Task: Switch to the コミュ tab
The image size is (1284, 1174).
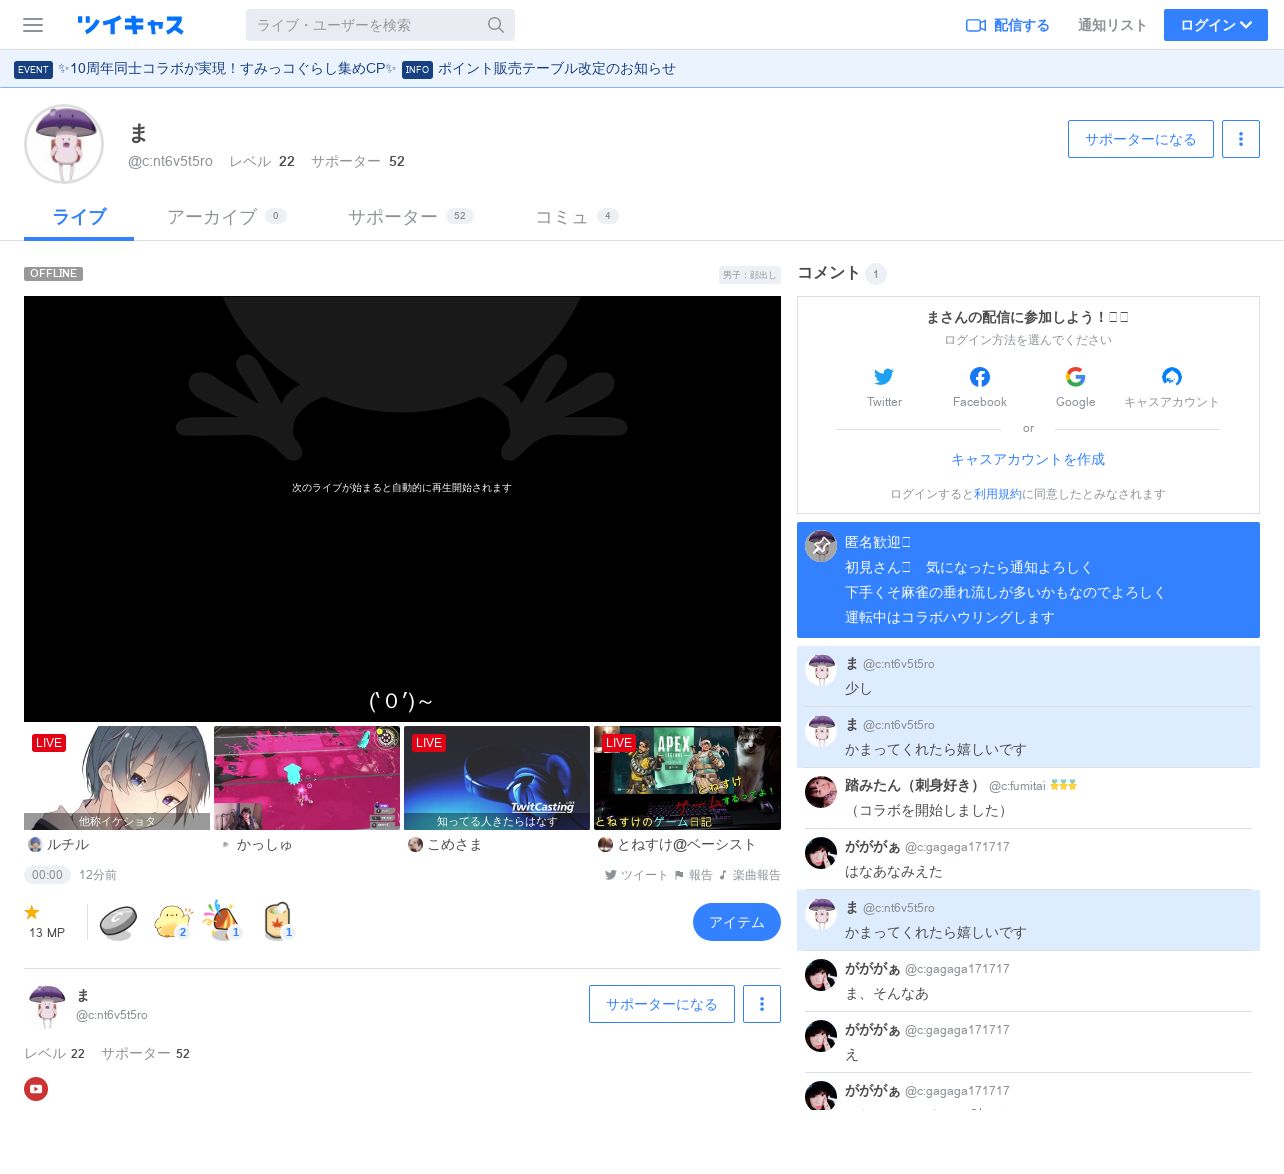Action: coord(577,217)
